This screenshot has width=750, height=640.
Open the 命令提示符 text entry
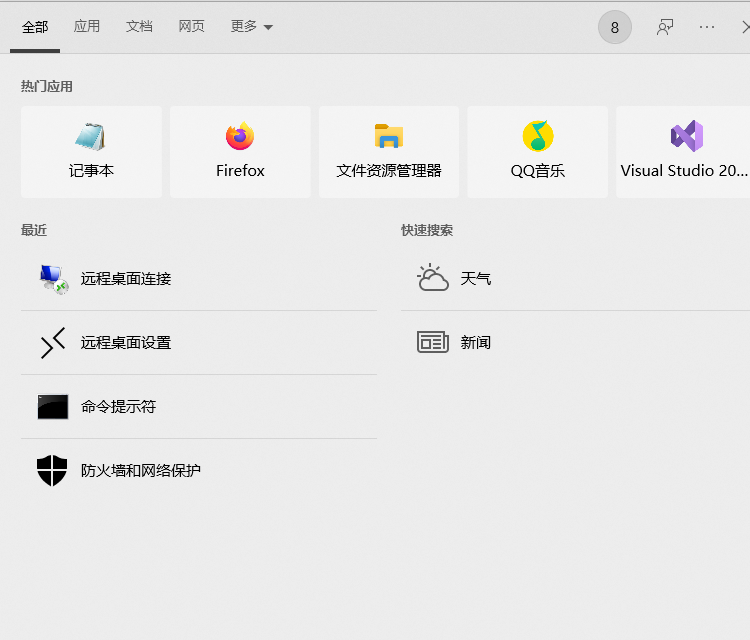pyautogui.click(x=118, y=407)
